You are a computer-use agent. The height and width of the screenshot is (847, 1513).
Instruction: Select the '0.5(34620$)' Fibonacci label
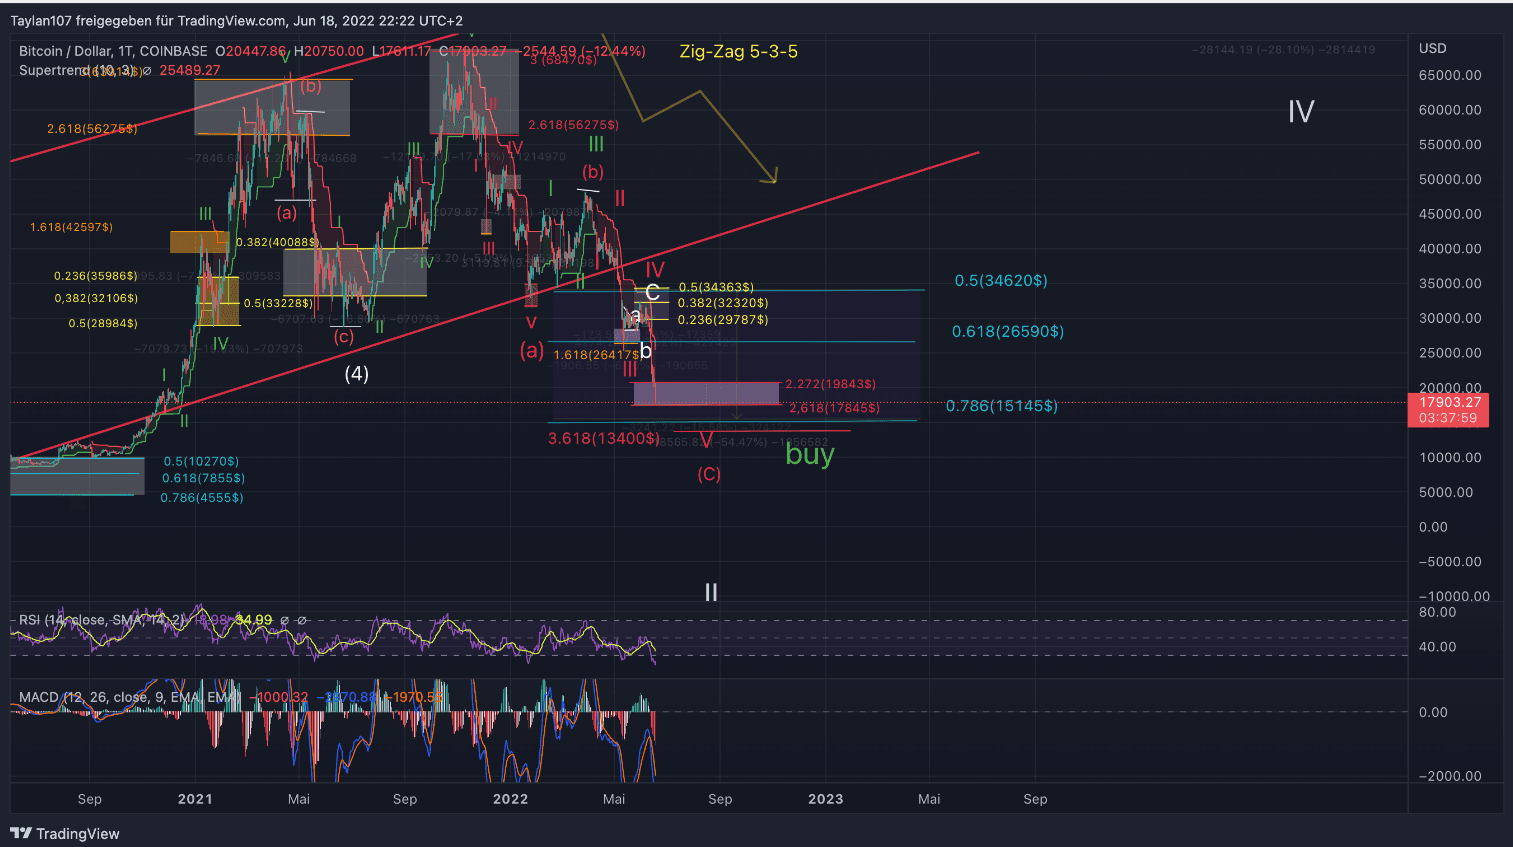[x=1001, y=281]
